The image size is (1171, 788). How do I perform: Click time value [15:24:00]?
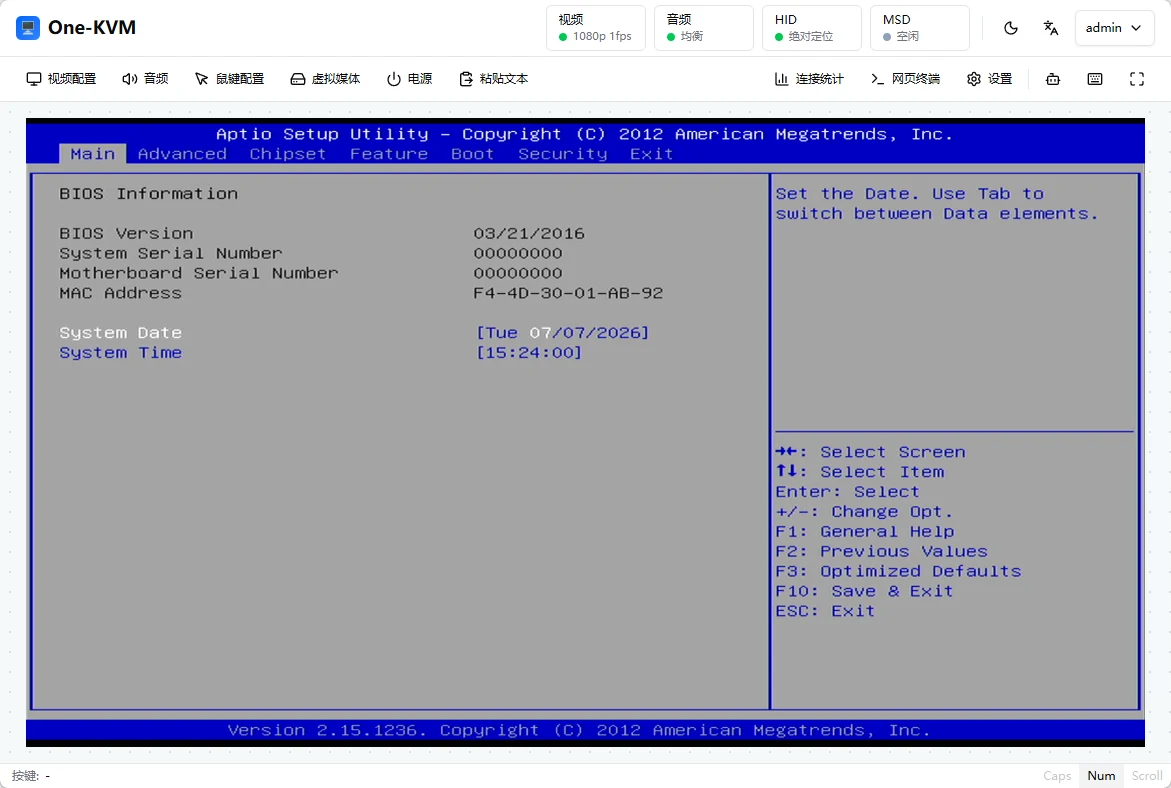[x=529, y=353]
